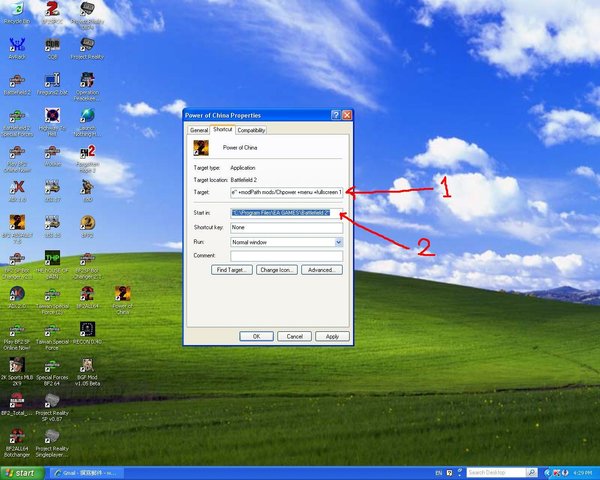Image resolution: width=600 pixels, height=480 pixels.
Task: Switch to the Gmail taskbar window
Action: tap(86, 473)
